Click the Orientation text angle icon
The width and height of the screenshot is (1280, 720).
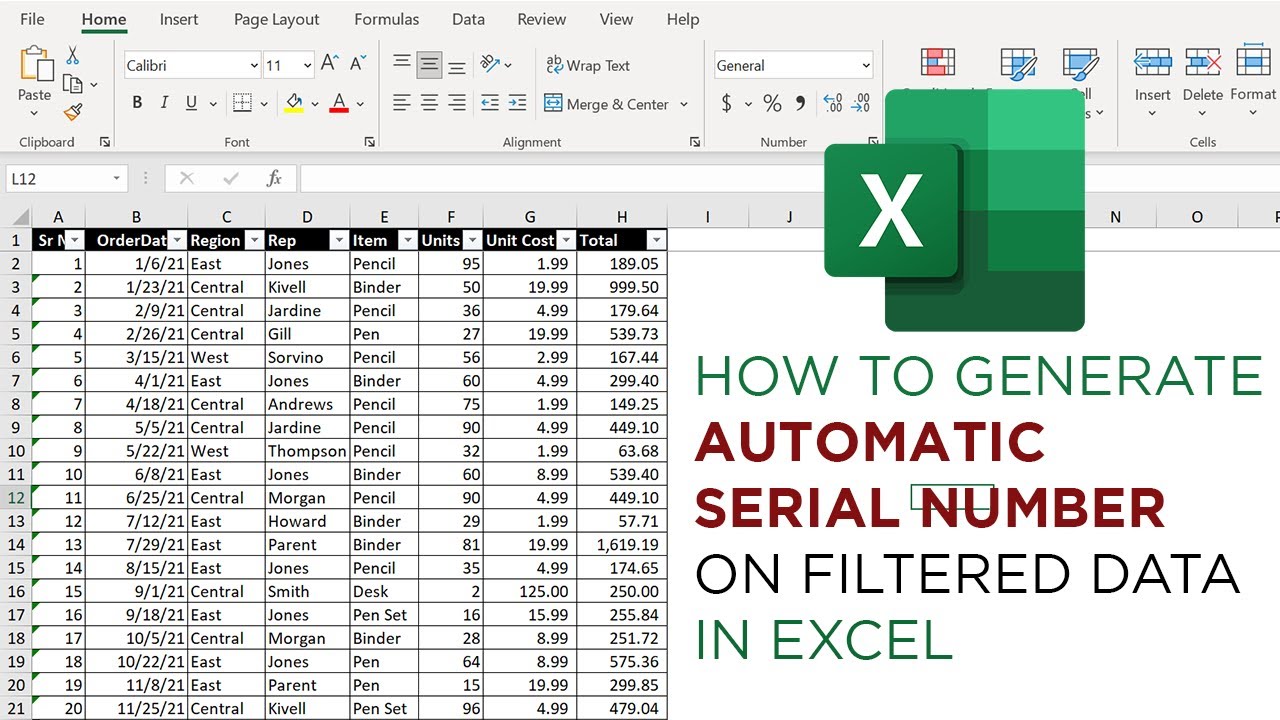click(490, 65)
